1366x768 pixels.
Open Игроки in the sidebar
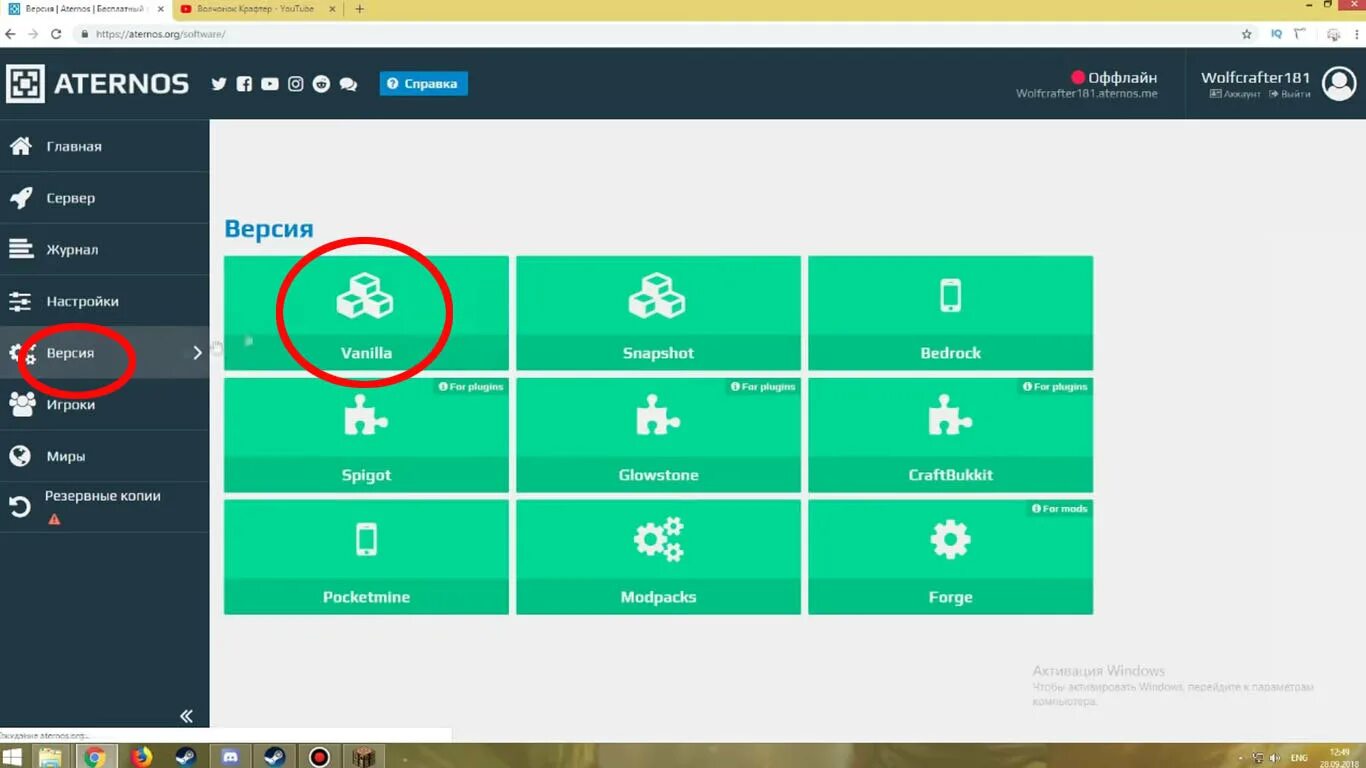point(104,404)
